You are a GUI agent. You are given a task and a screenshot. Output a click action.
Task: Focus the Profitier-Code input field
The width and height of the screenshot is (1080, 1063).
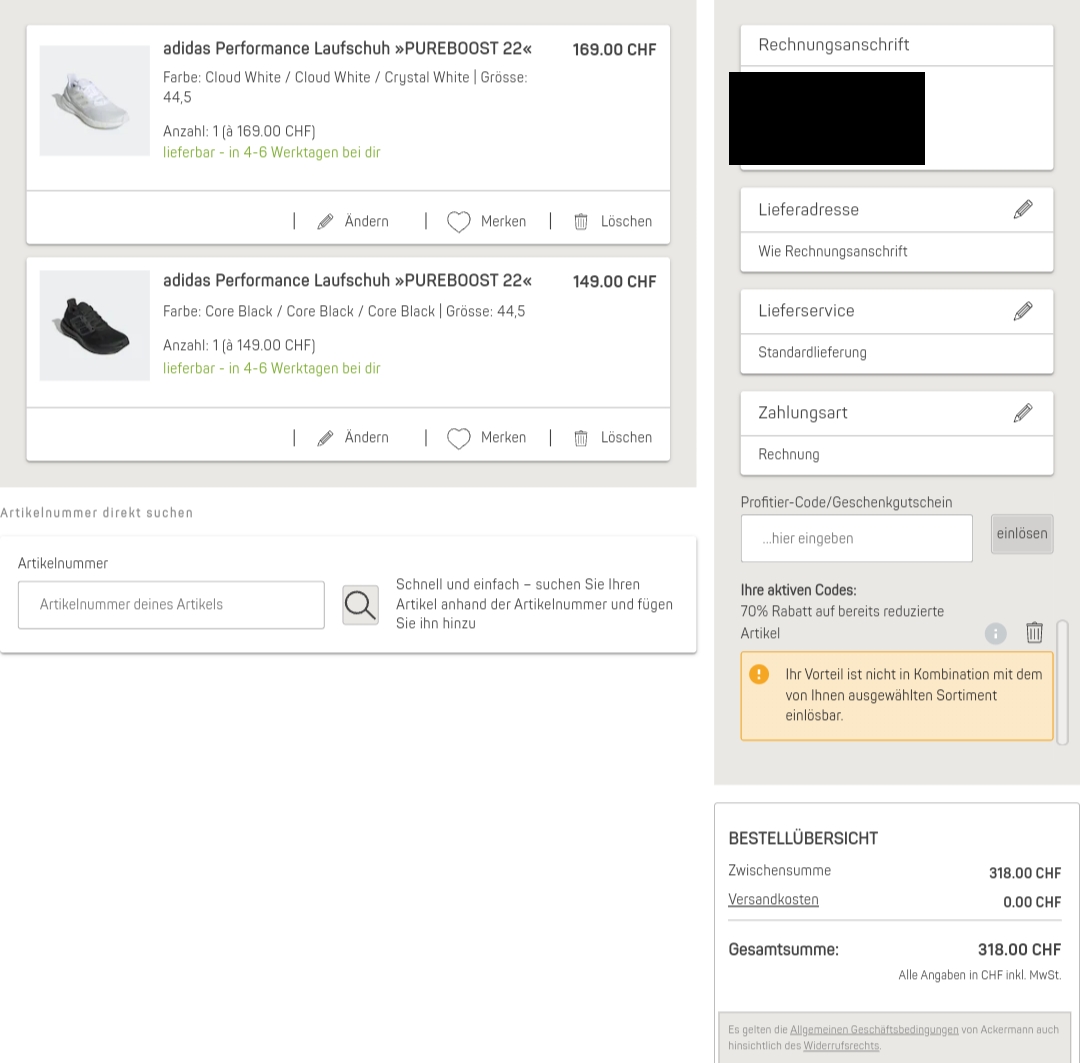856,538
